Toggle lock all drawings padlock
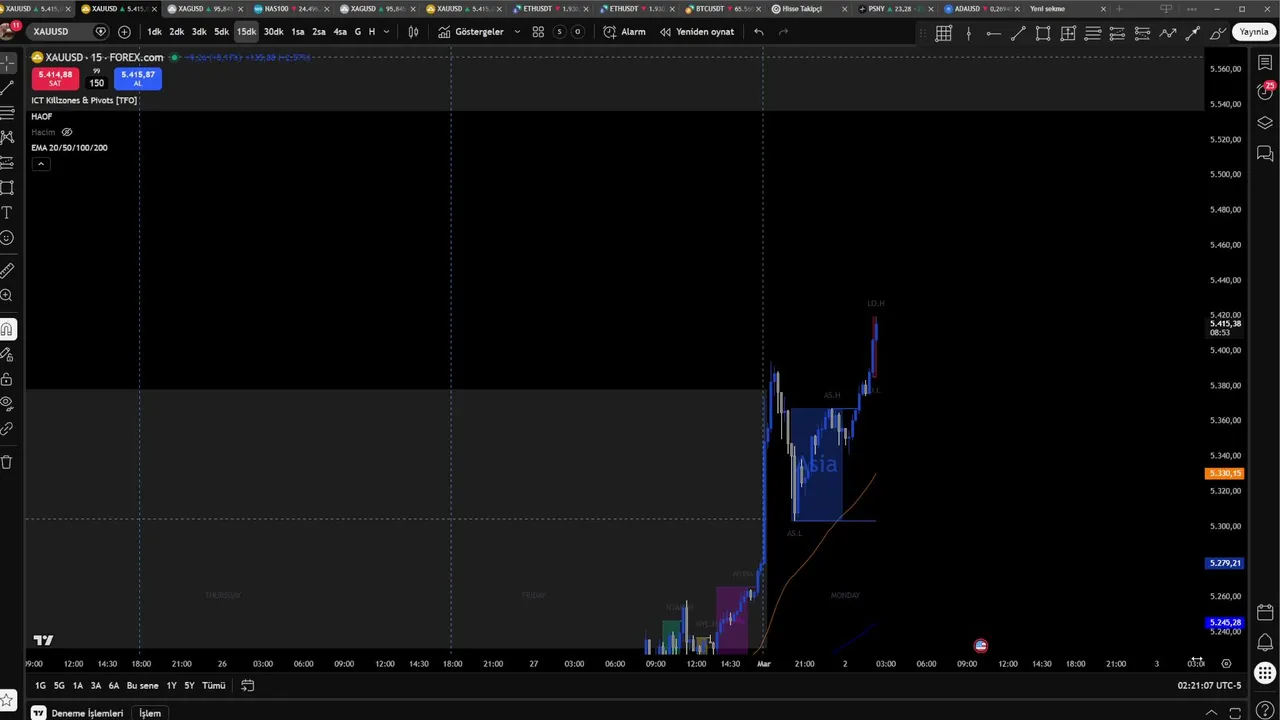The image size is (1280, 720). [7, 379]
